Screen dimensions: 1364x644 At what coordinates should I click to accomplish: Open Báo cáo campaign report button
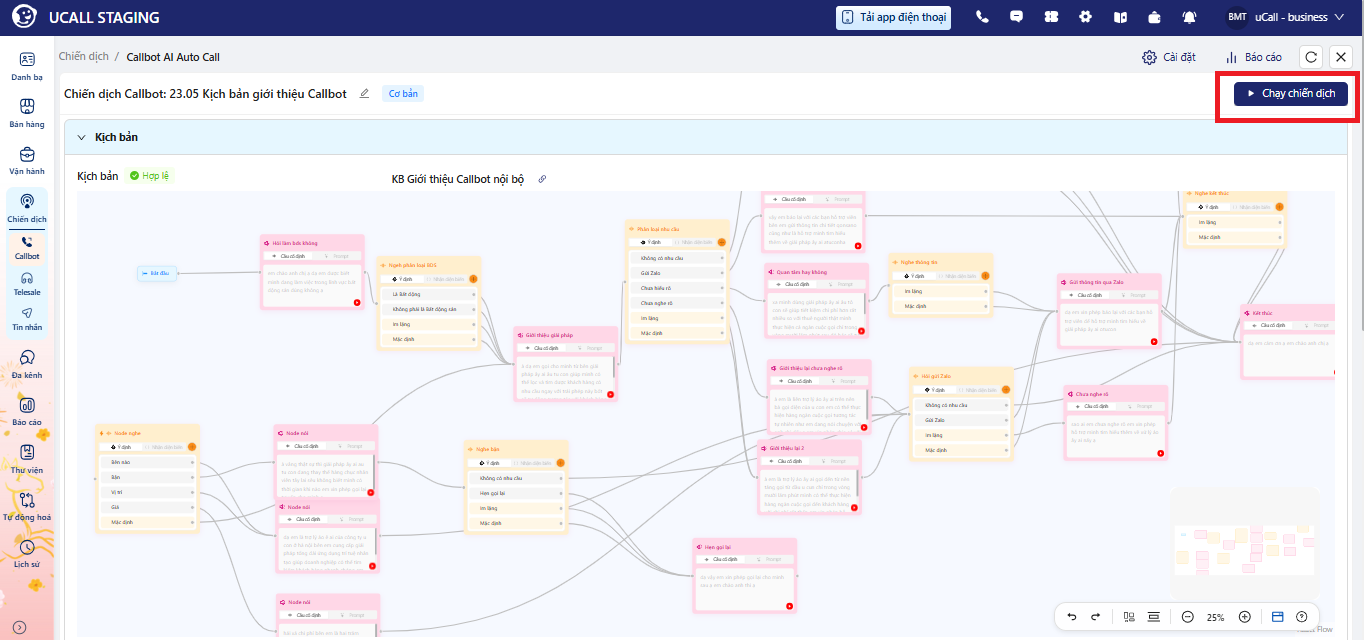[1254, 57]
